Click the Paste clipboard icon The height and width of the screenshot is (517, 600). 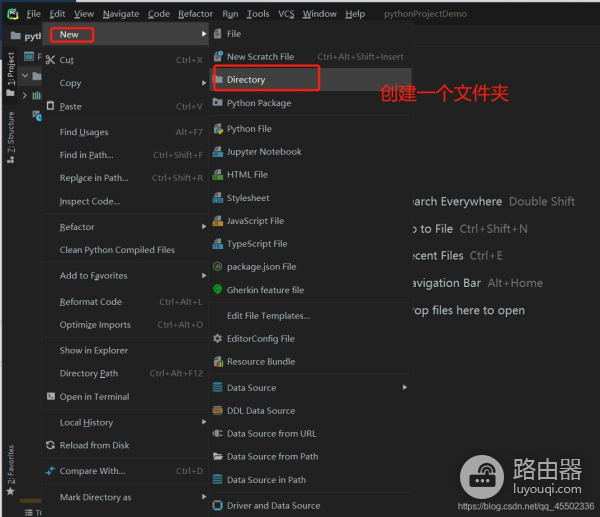click(50, 106)
